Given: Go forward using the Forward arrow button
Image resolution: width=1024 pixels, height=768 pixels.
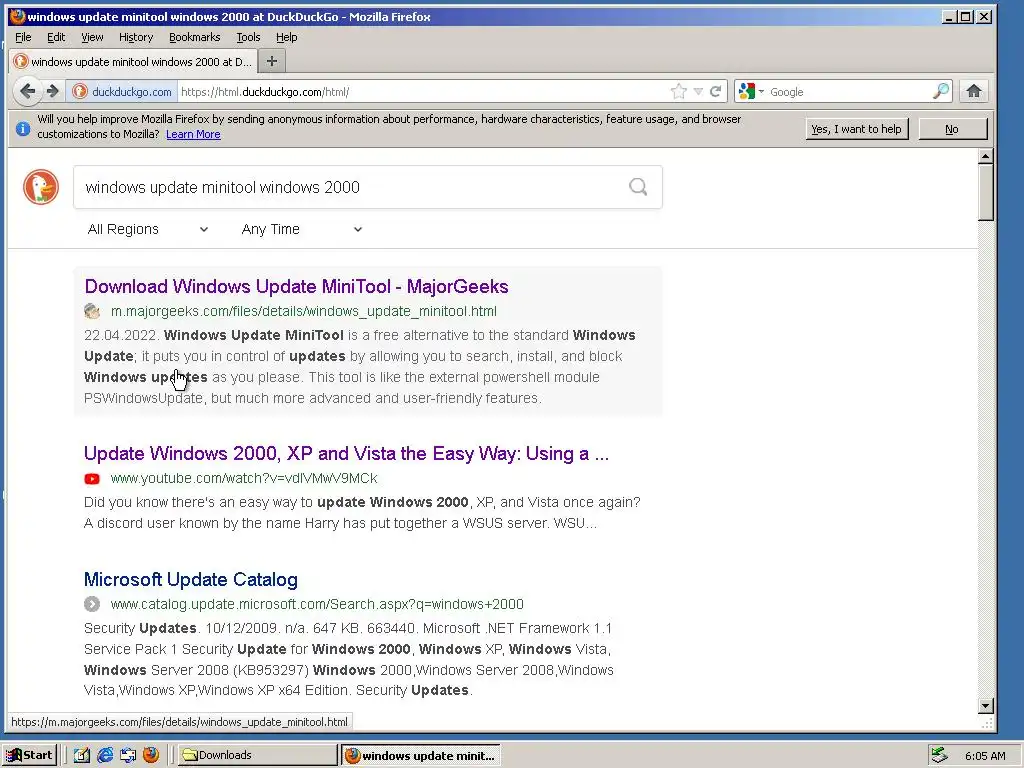Looking at the screenshot, I should [x=53, y=91].
